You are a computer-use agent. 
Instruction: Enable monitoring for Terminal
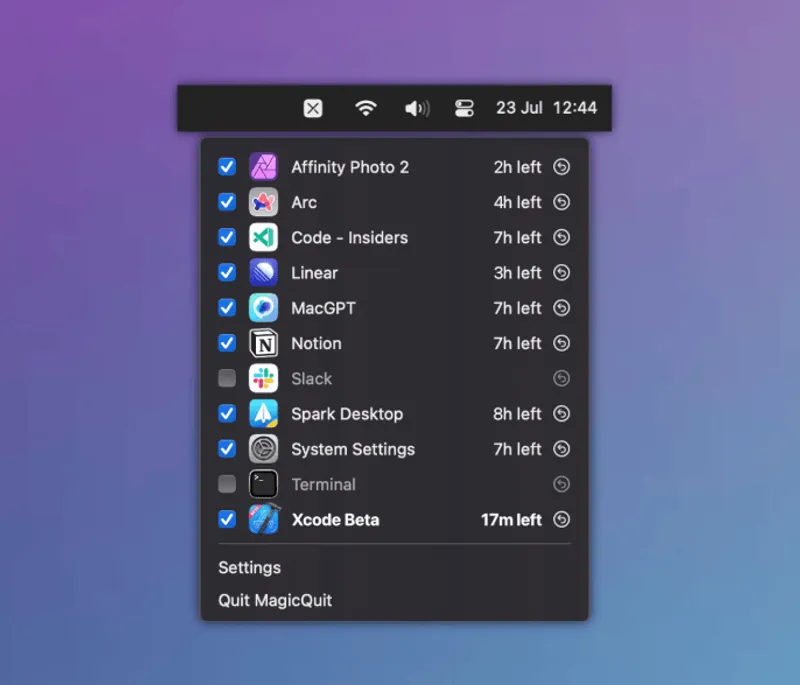pos(226,484)
